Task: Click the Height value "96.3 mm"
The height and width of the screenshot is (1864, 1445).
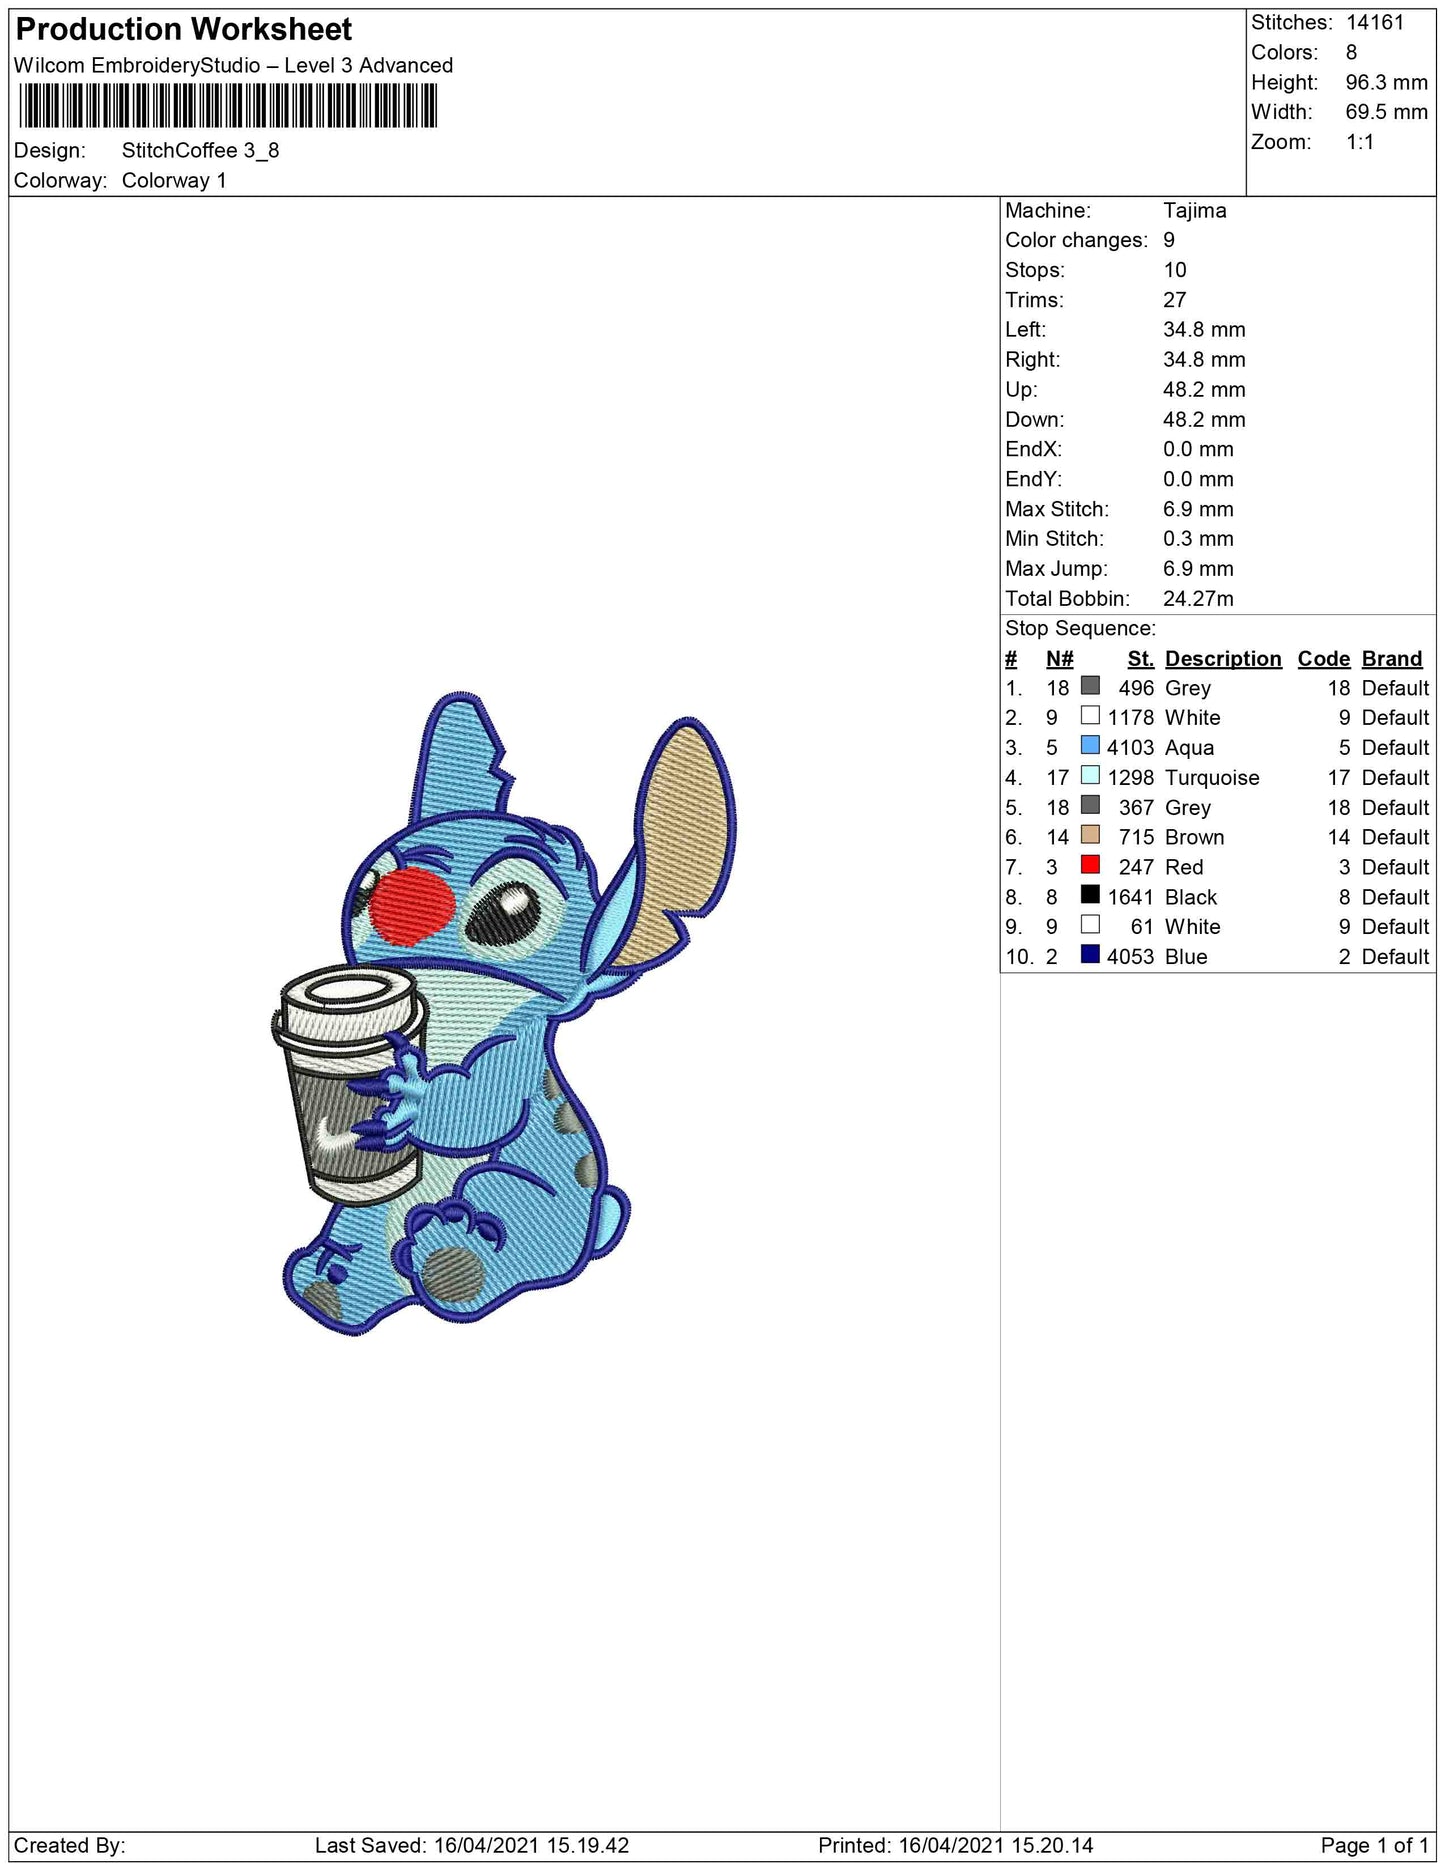Action: pyautogui.click(x=1386, y=83)
